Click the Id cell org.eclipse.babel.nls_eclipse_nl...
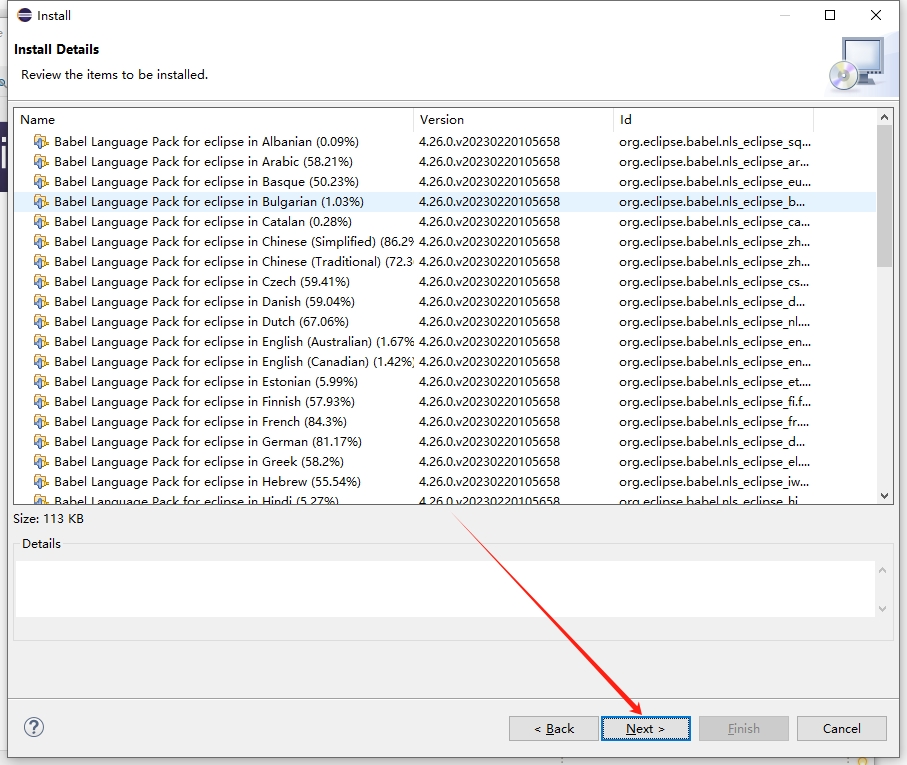 coord(714,321)
